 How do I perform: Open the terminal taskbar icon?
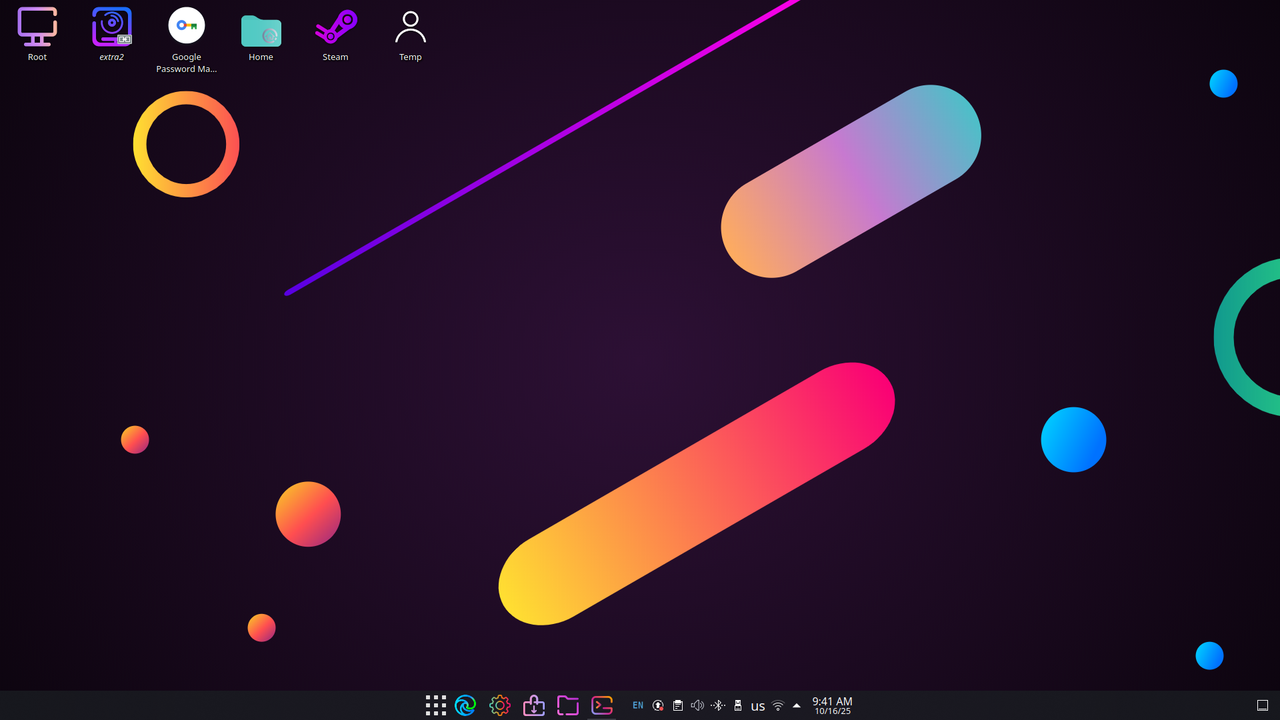[602, 705]
